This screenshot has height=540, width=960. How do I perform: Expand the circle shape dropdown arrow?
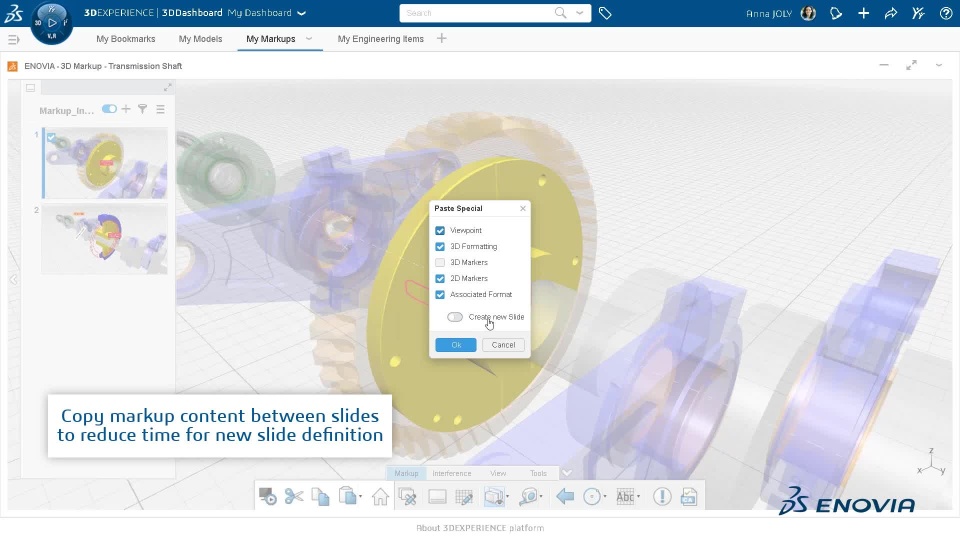click(x=605, y=497)
